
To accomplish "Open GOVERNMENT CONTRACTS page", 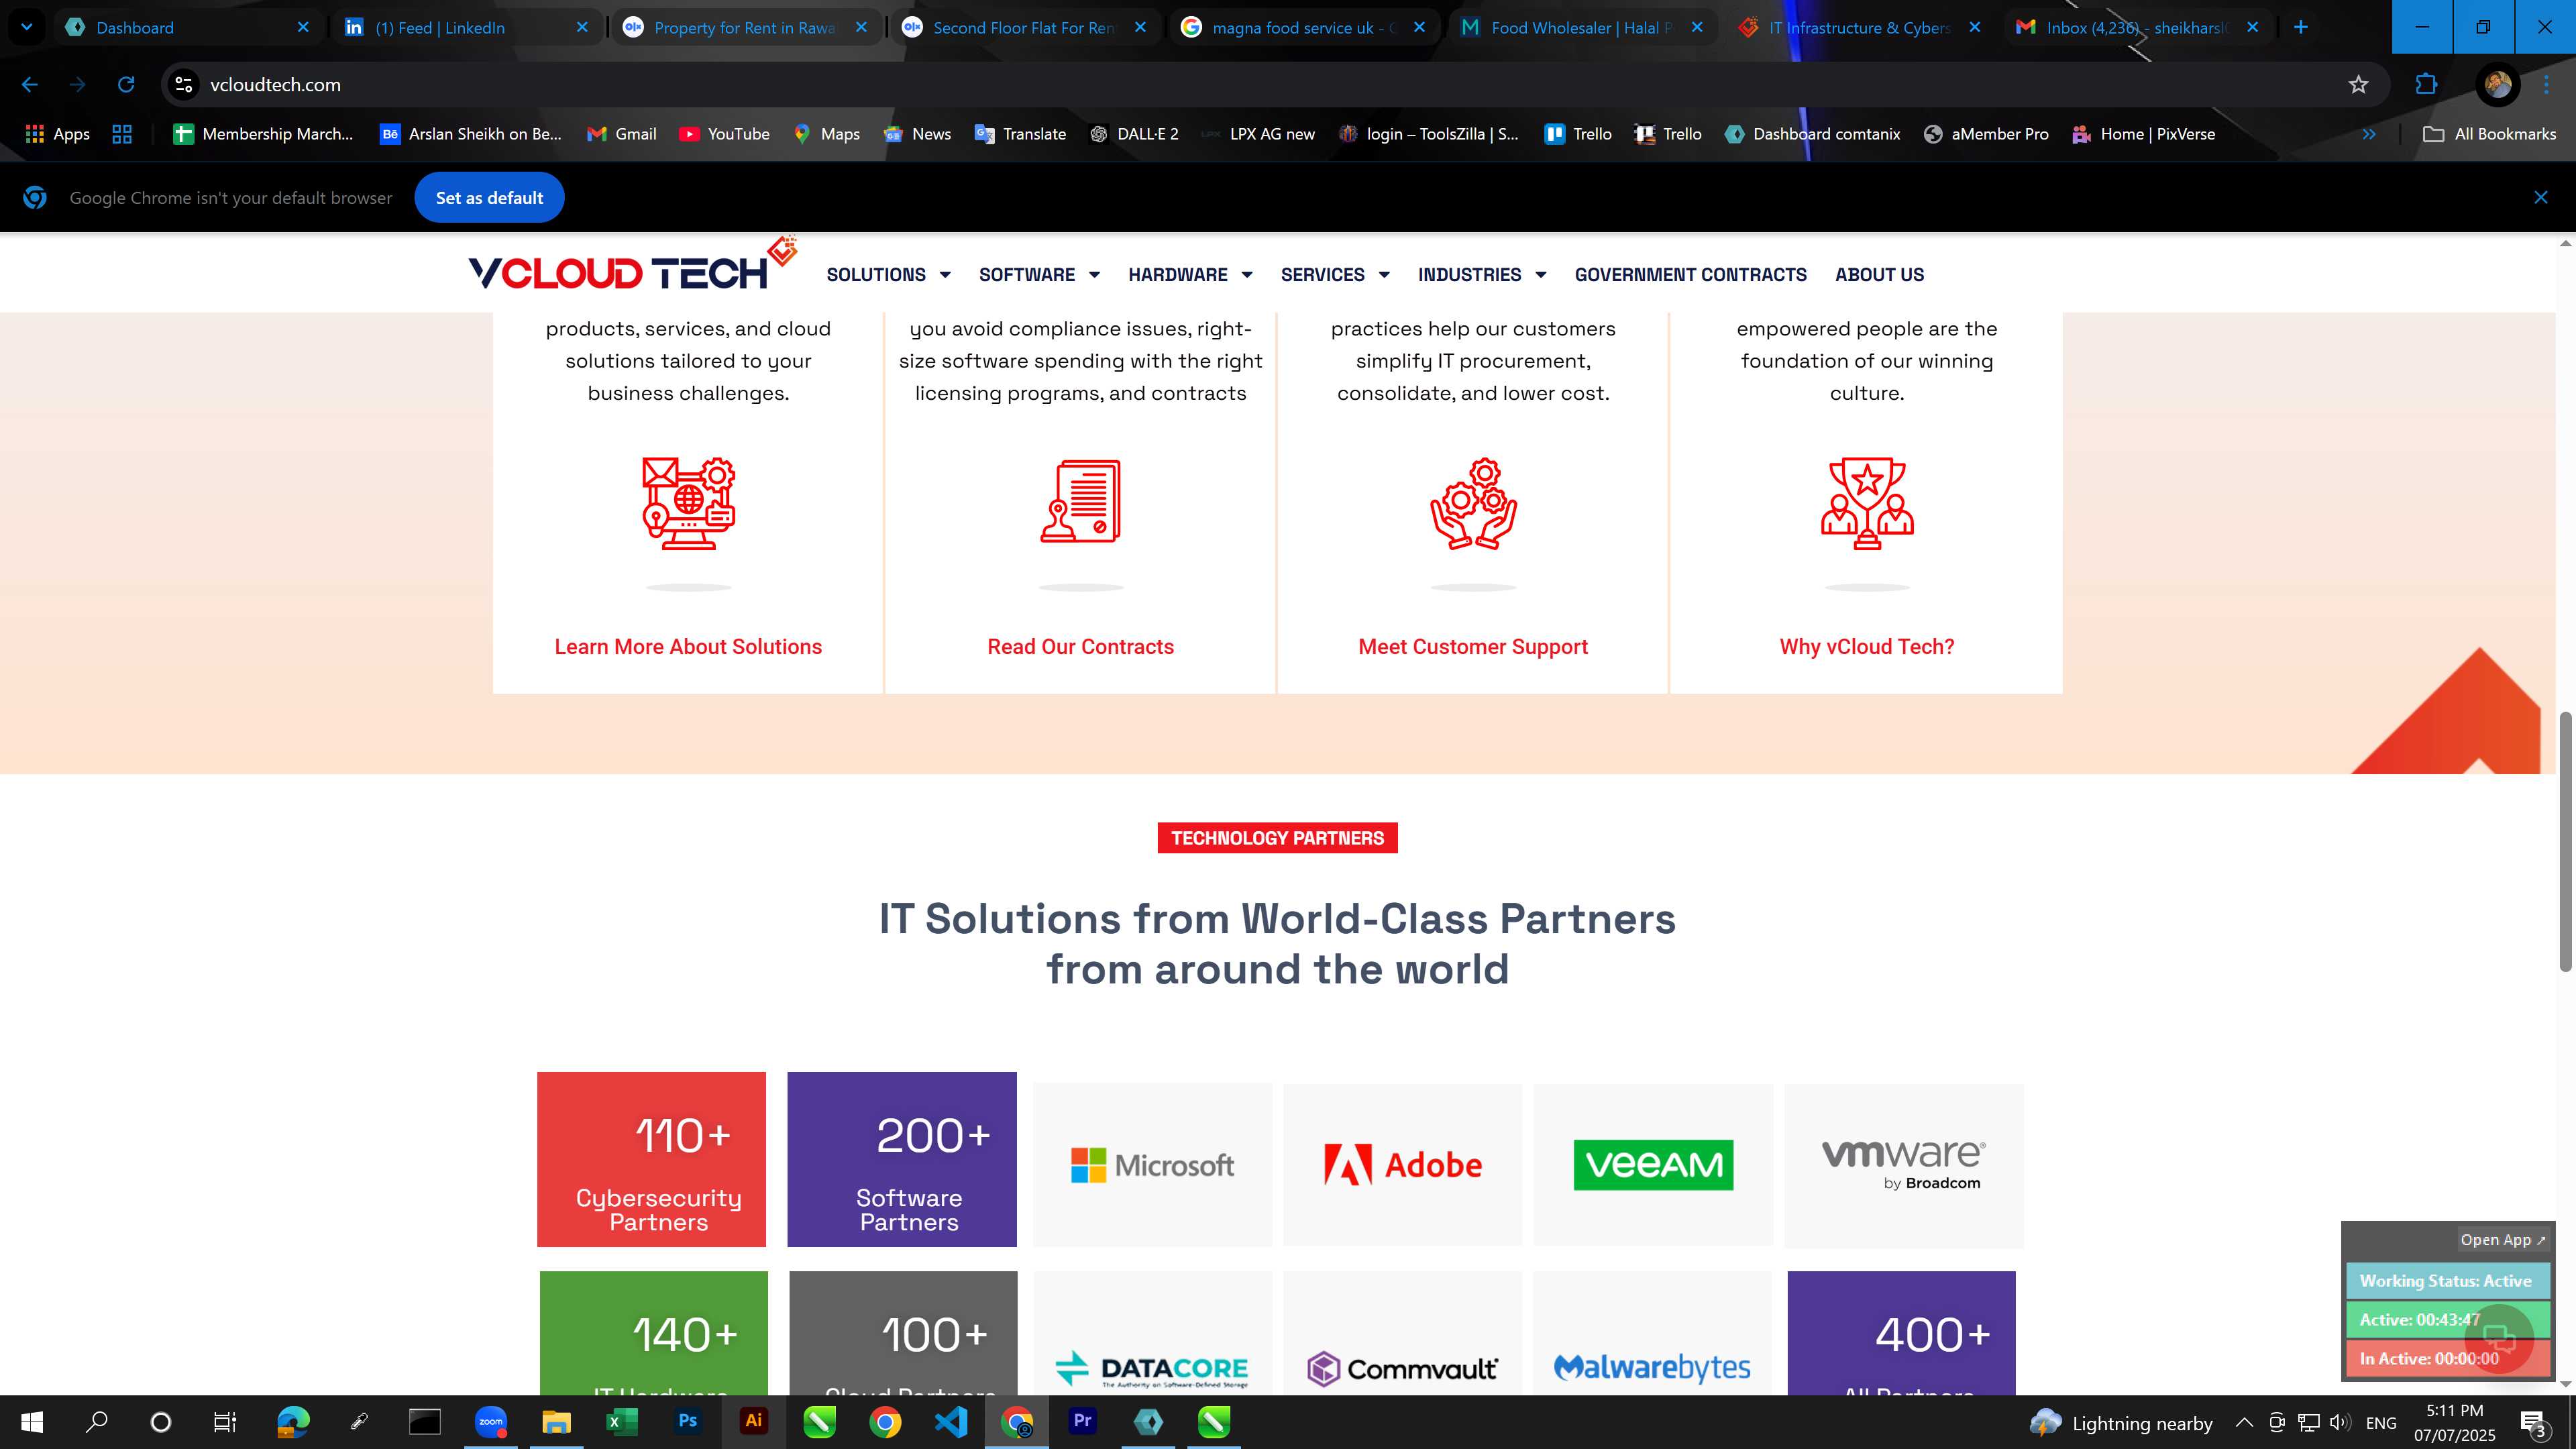I will [1690, 274].
